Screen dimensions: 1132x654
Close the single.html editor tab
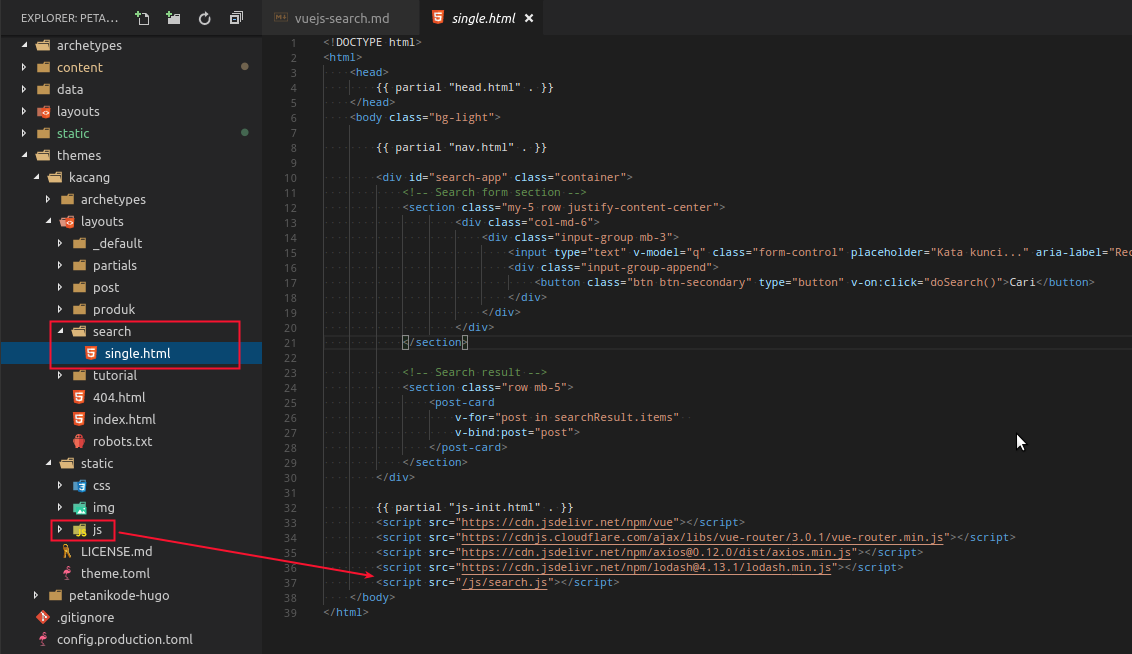529,19
